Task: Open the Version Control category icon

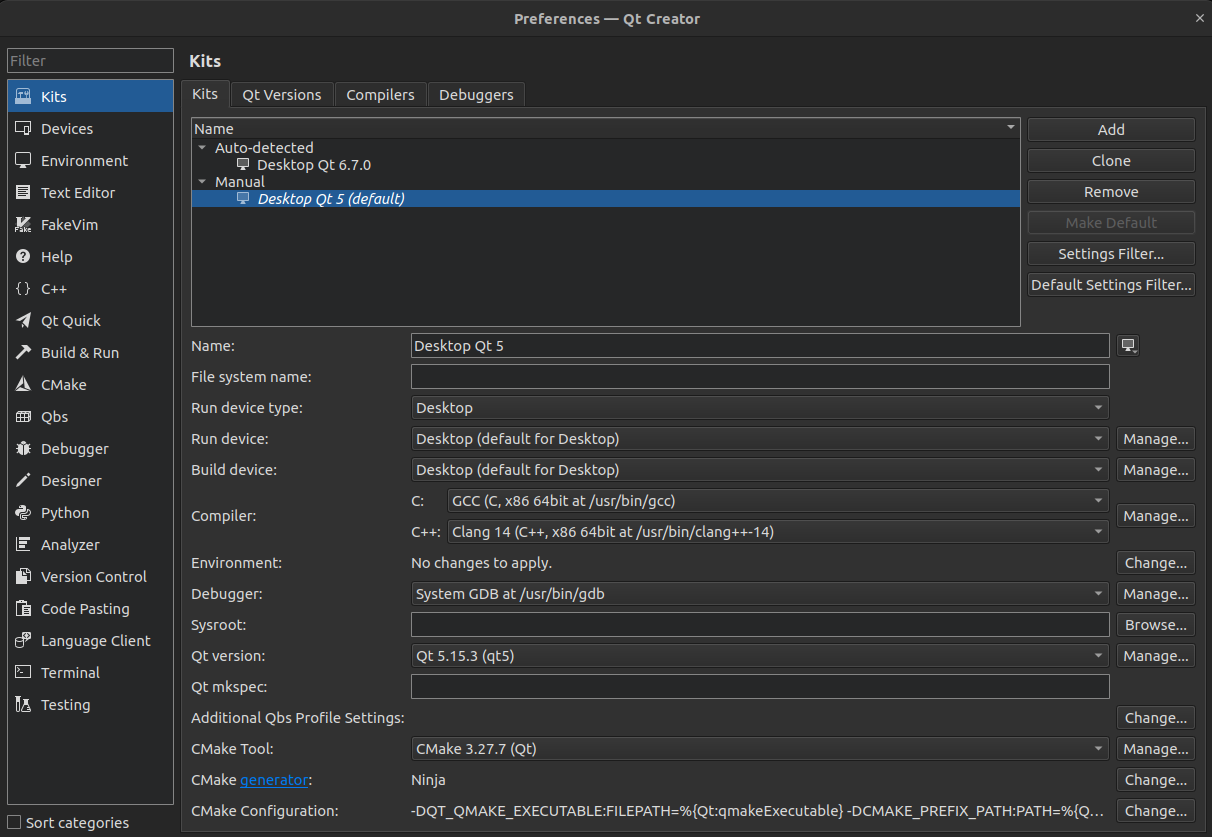Action: 24,577
